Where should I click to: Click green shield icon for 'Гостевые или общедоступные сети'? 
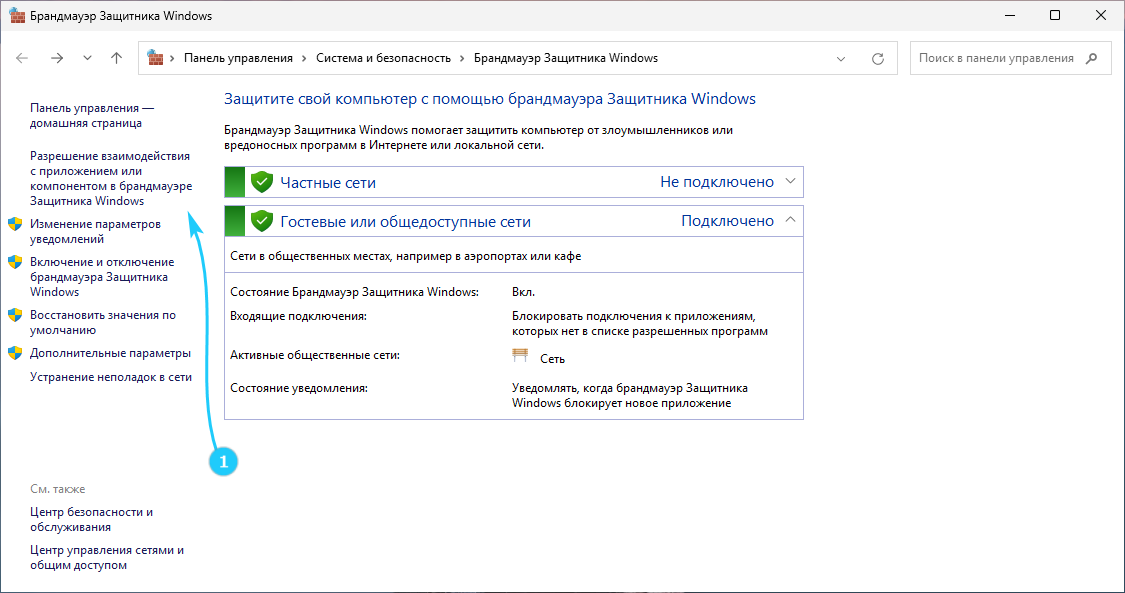pyautogui.click(x=262, y=221)
